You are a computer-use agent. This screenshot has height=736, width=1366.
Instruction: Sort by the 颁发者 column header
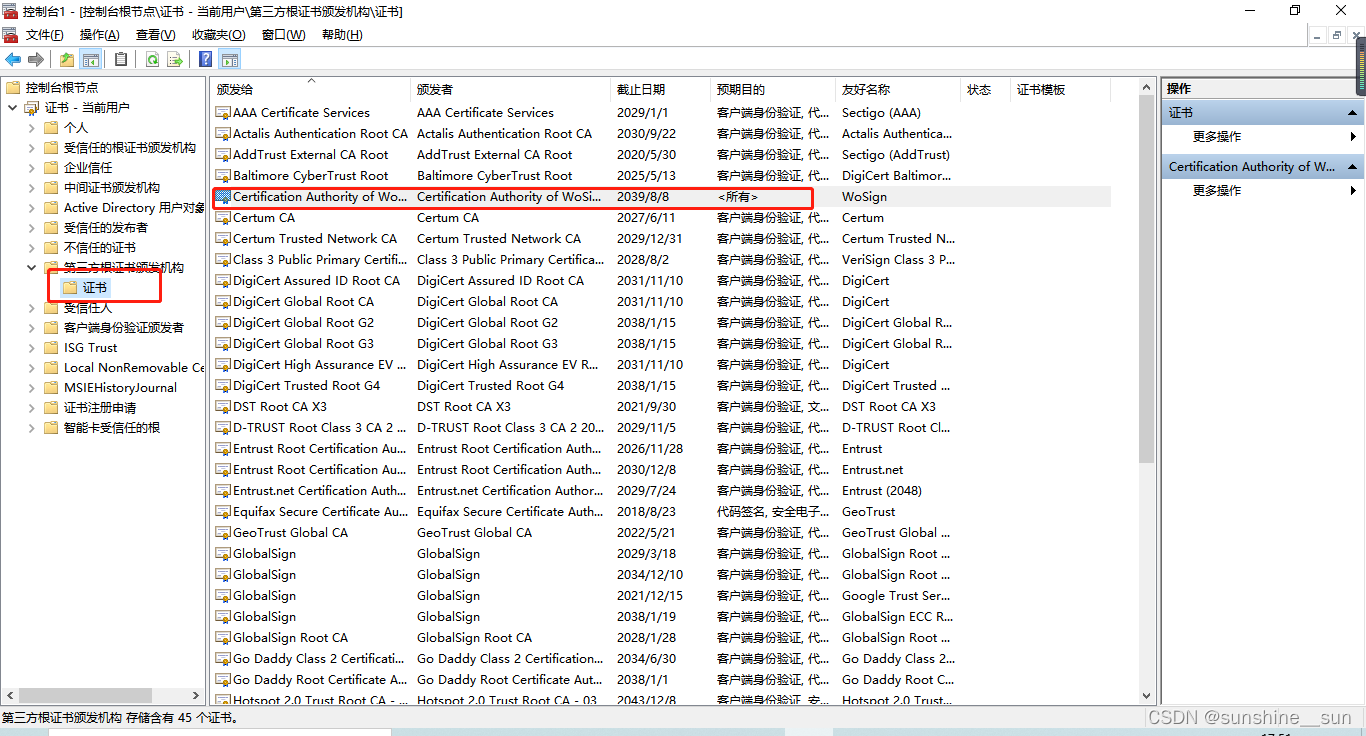click(510, 90)
